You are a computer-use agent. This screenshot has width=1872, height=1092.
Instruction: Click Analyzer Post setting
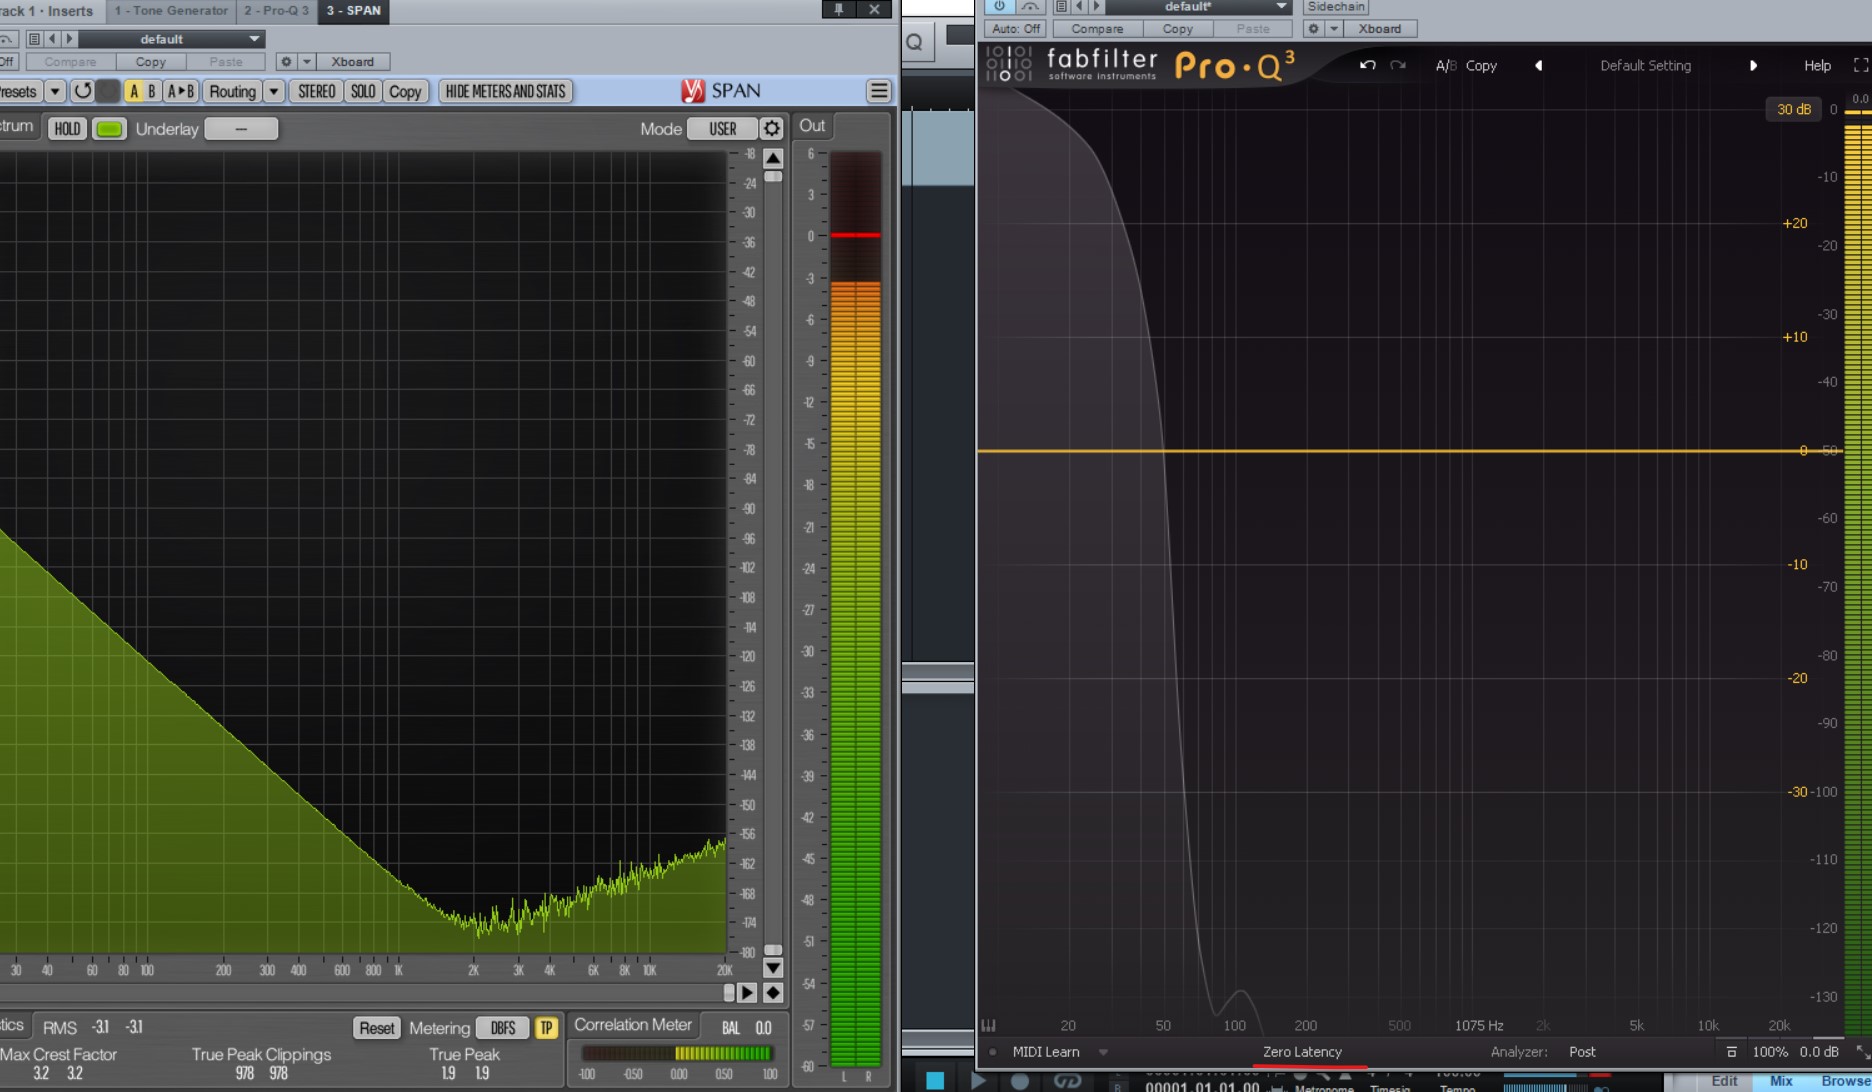pos(1582,1052)
